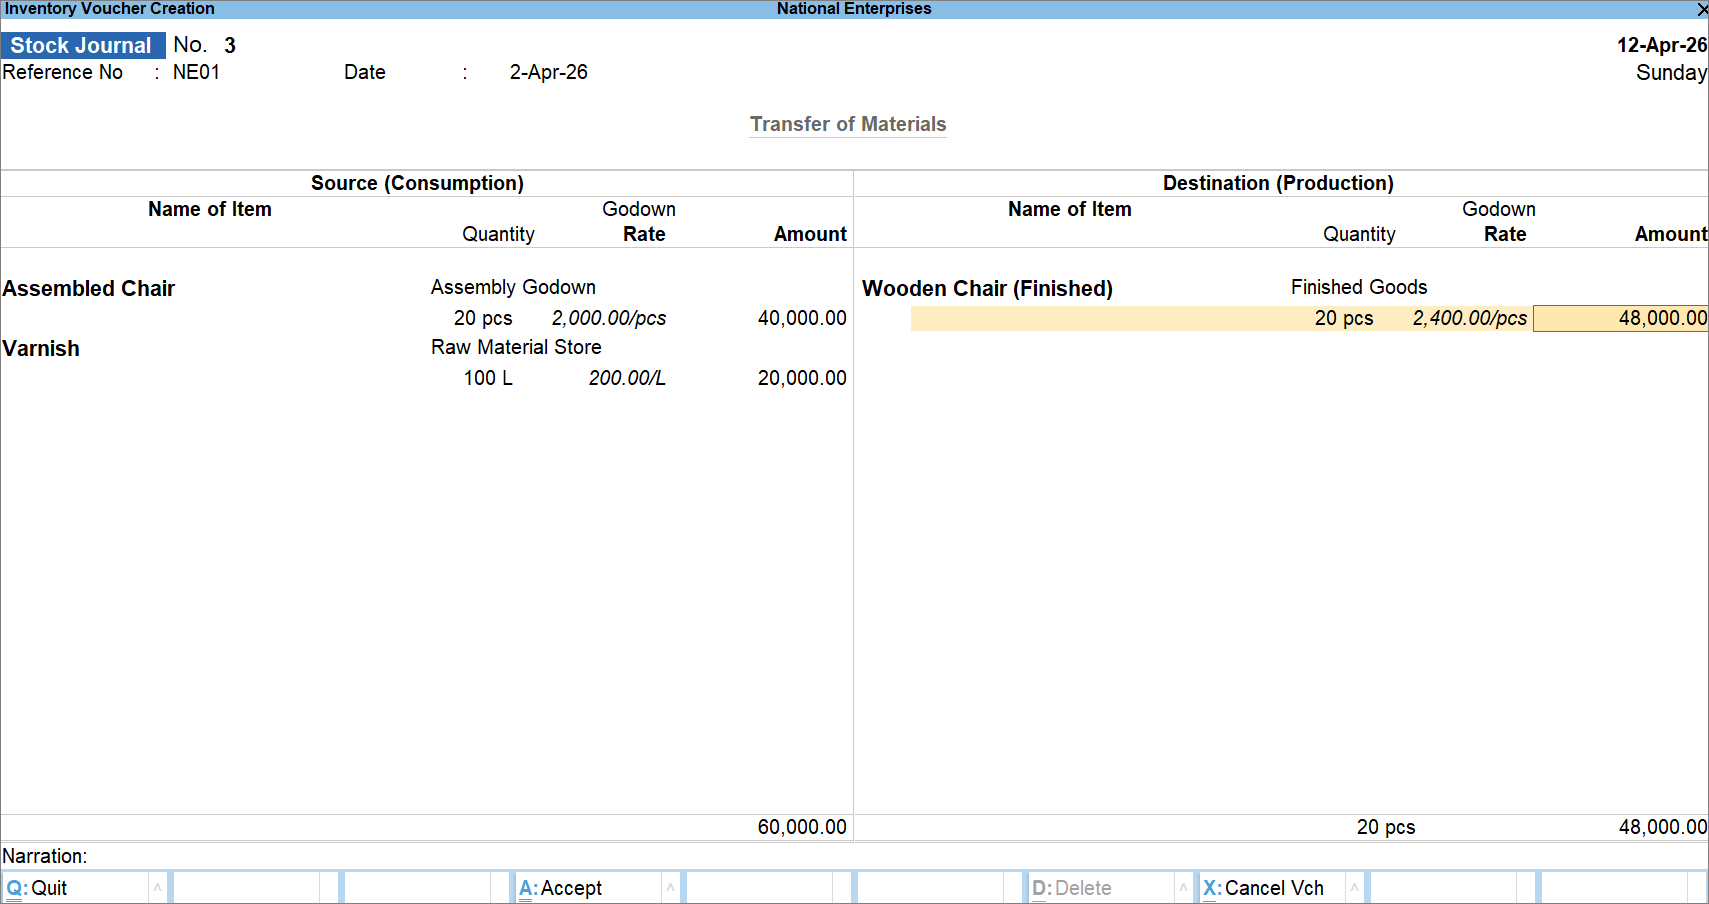
Task: Click the Sunday weekday label
Action: [x=1671, y=73]
